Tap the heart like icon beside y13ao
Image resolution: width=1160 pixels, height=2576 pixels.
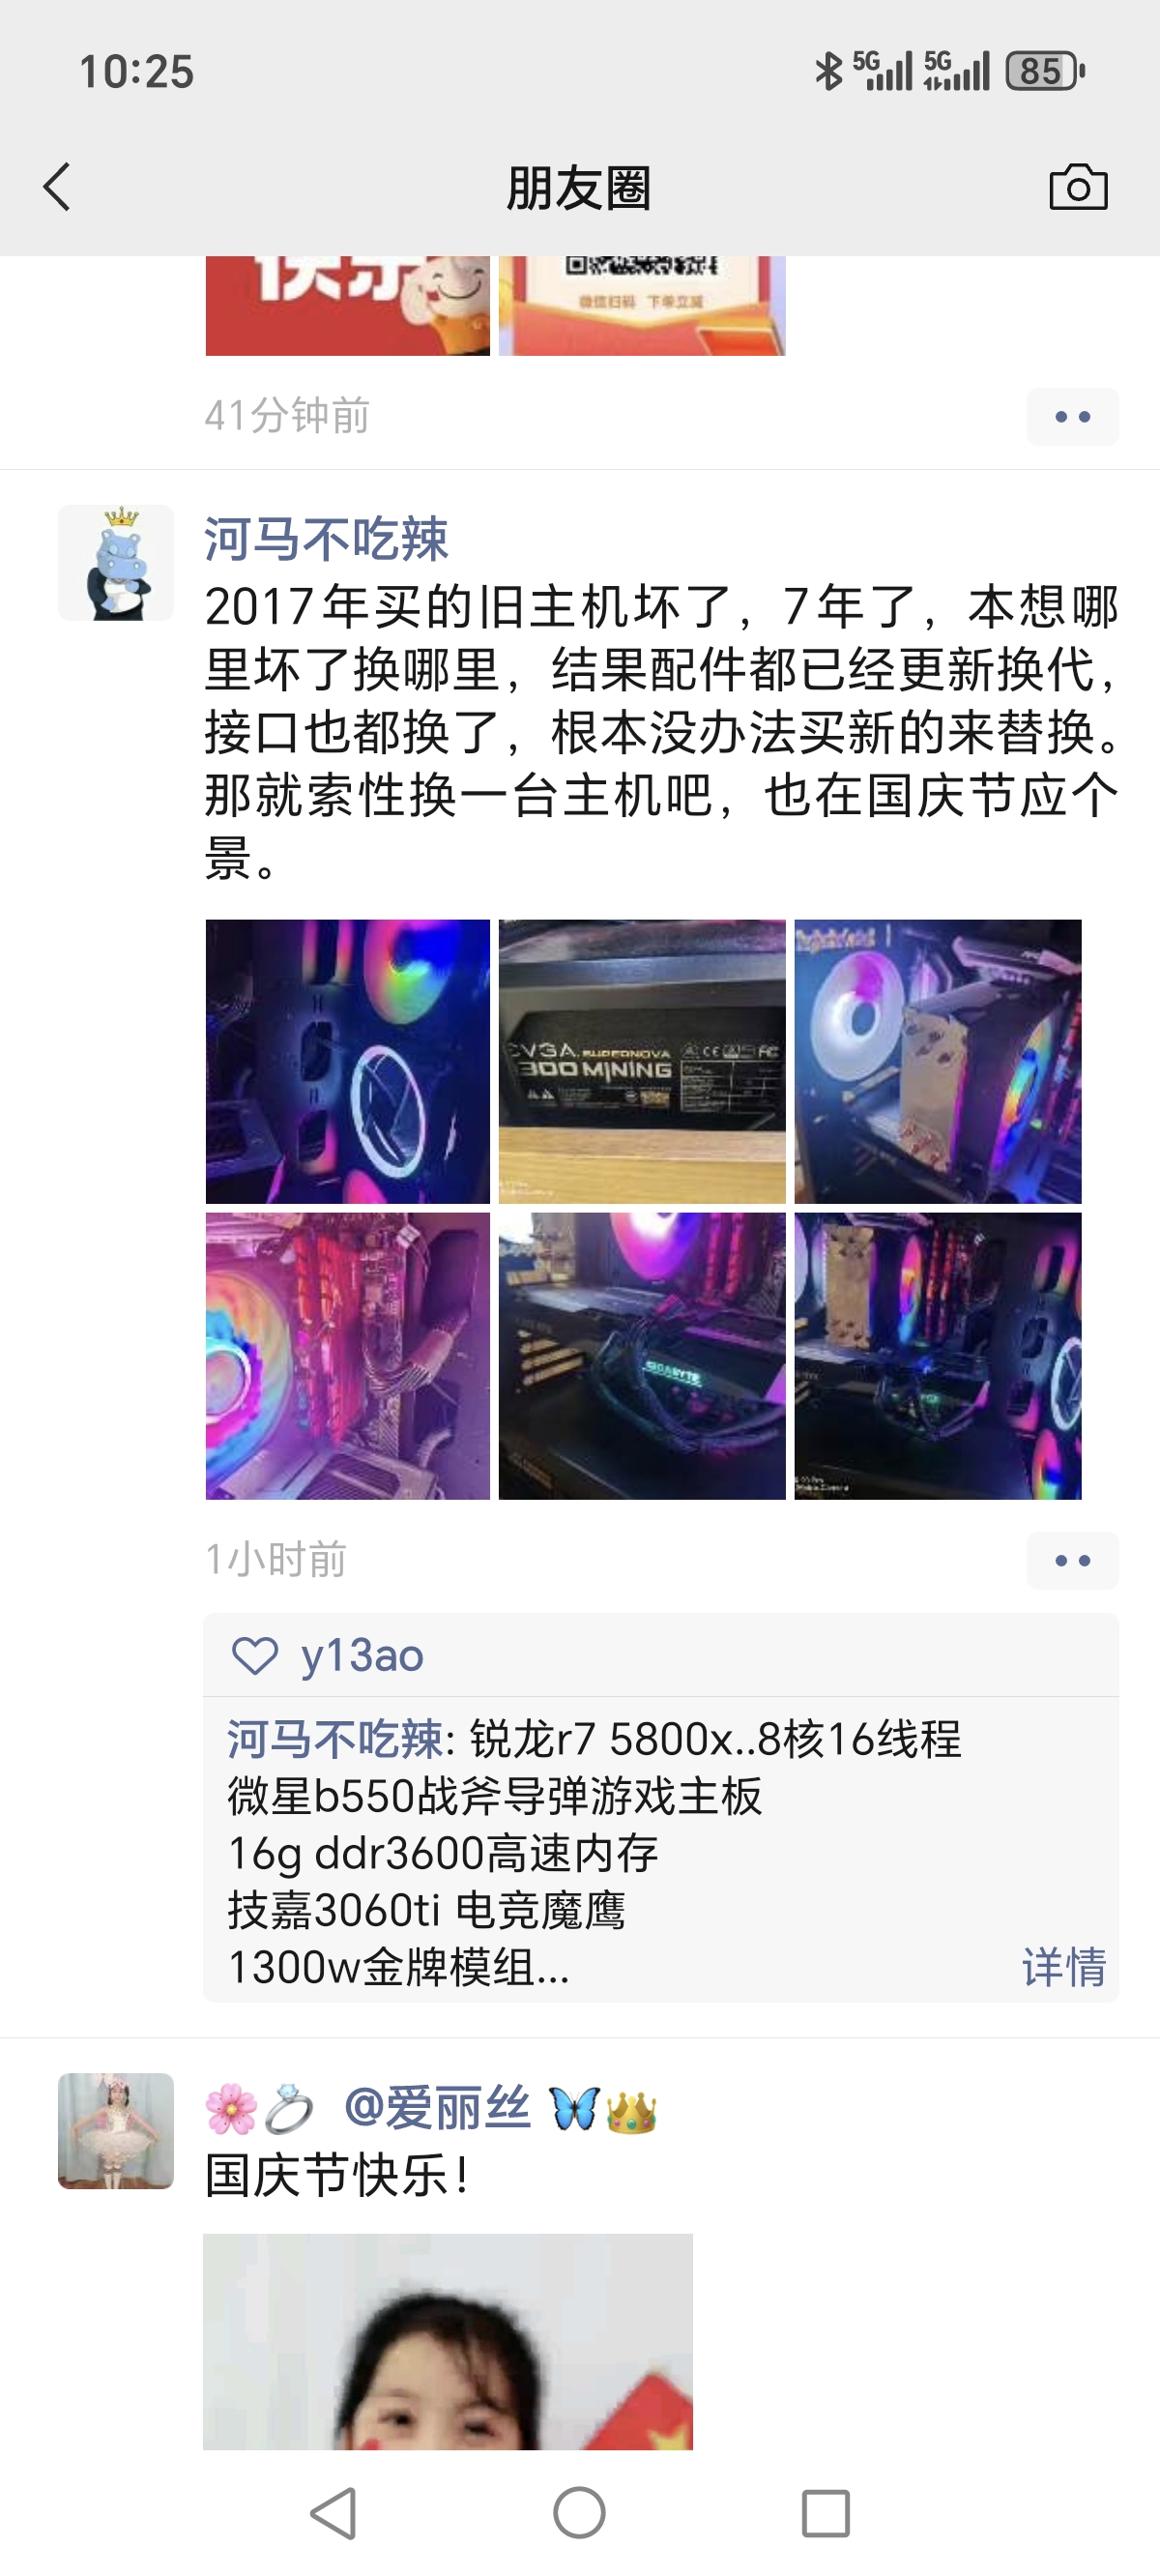(255, 1656)
